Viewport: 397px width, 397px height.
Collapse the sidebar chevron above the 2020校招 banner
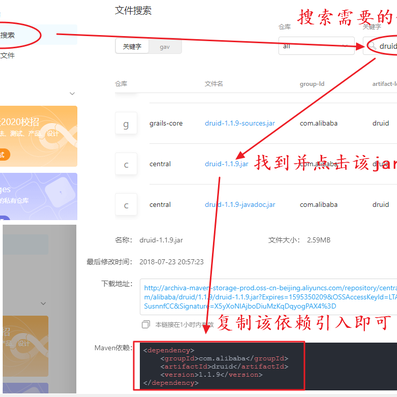pos(72,94)
